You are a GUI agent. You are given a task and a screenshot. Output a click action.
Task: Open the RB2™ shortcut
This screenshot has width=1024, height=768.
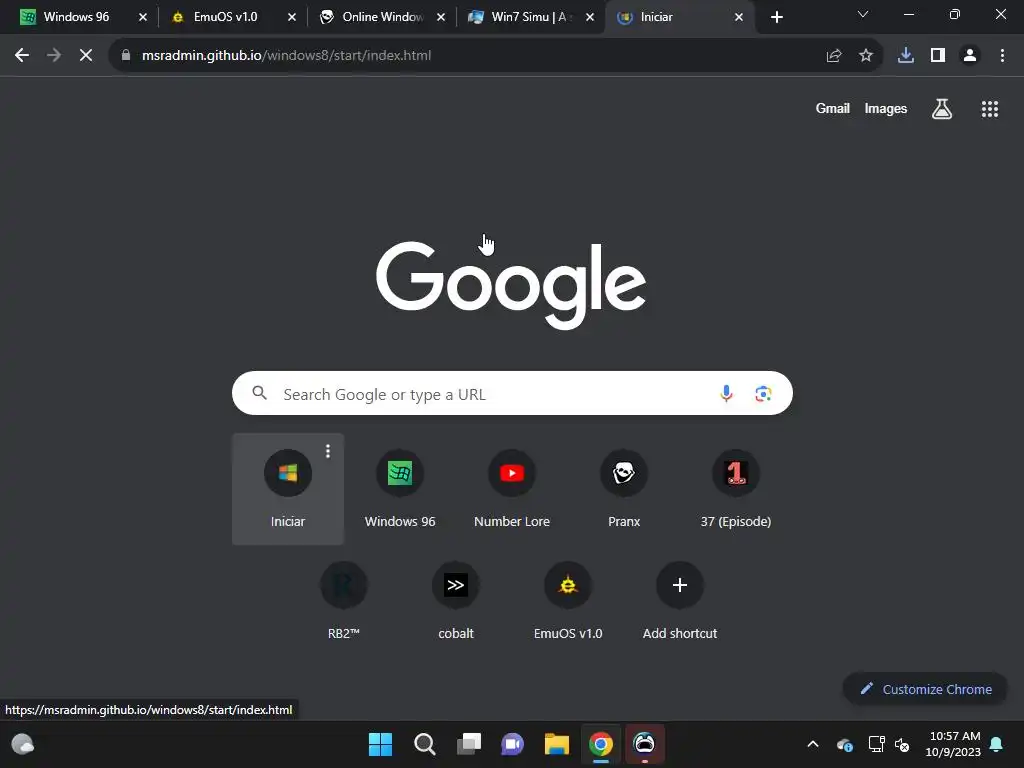point(344,601)
